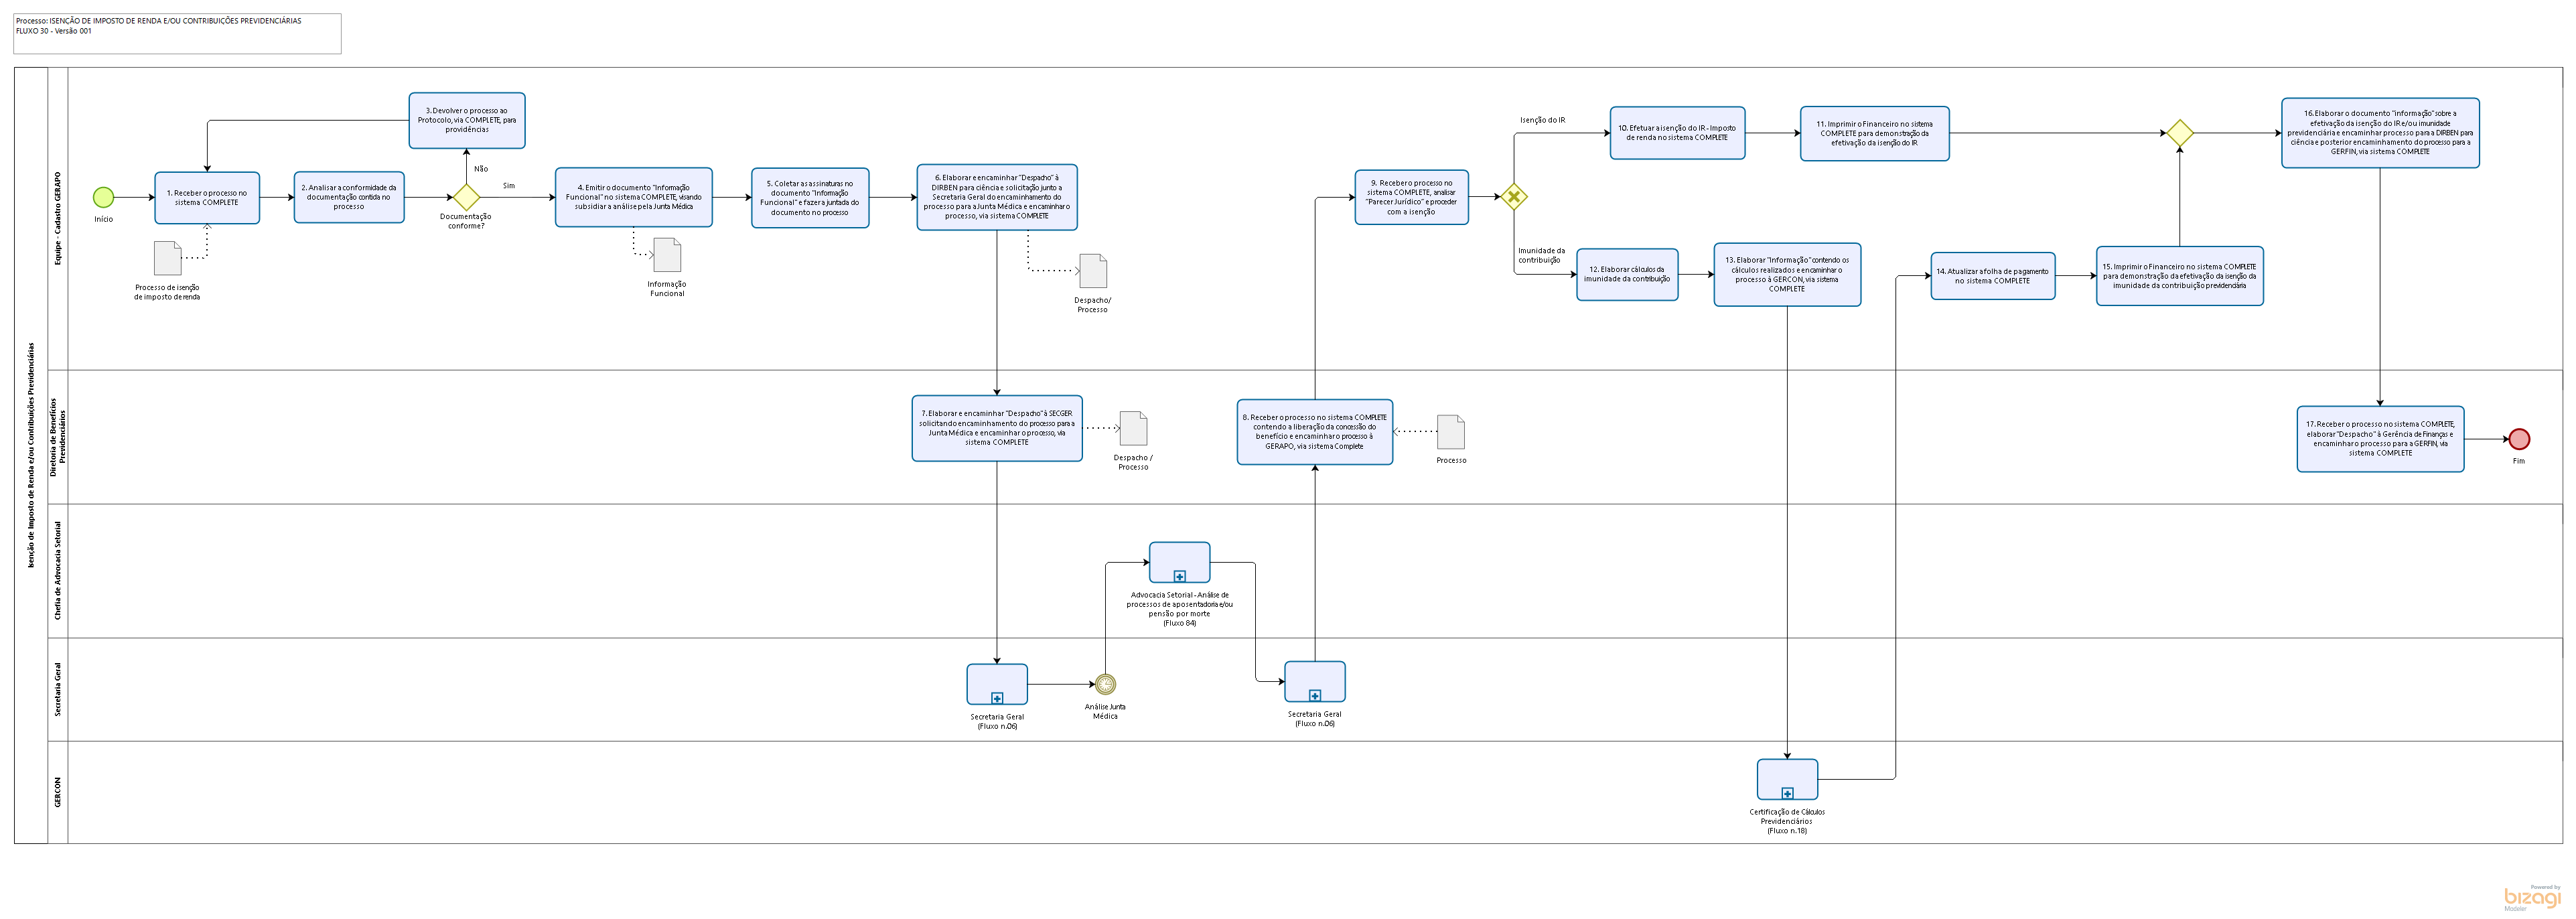
Task: Click the Informação Funcional document icon
Action: click(x=667, y=255)
